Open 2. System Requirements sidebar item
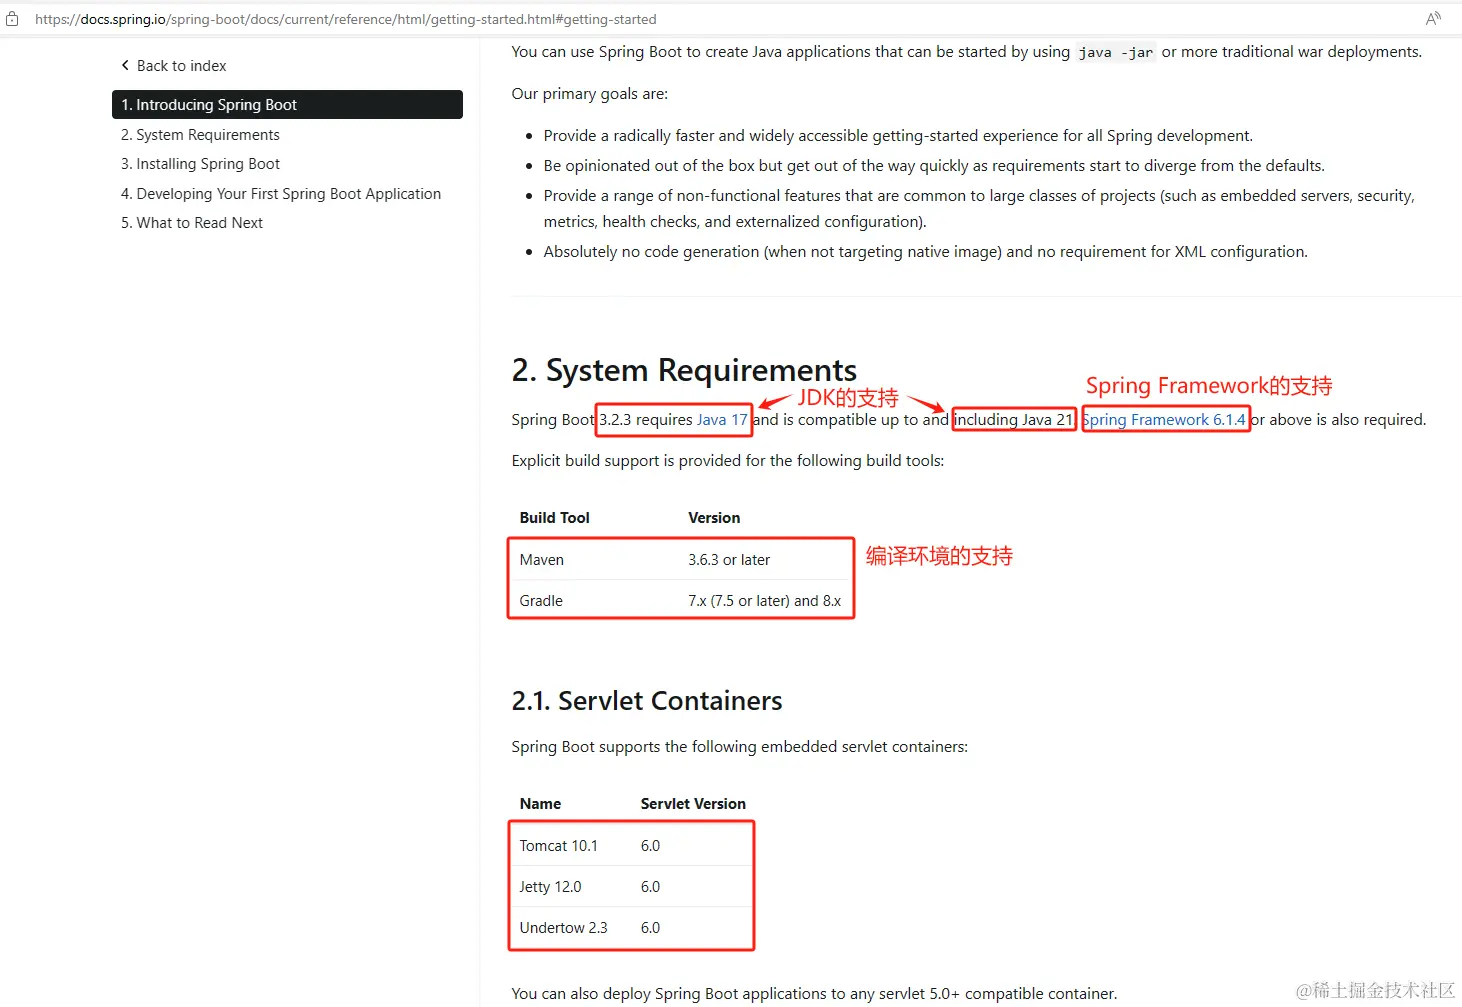 point(200,135)
